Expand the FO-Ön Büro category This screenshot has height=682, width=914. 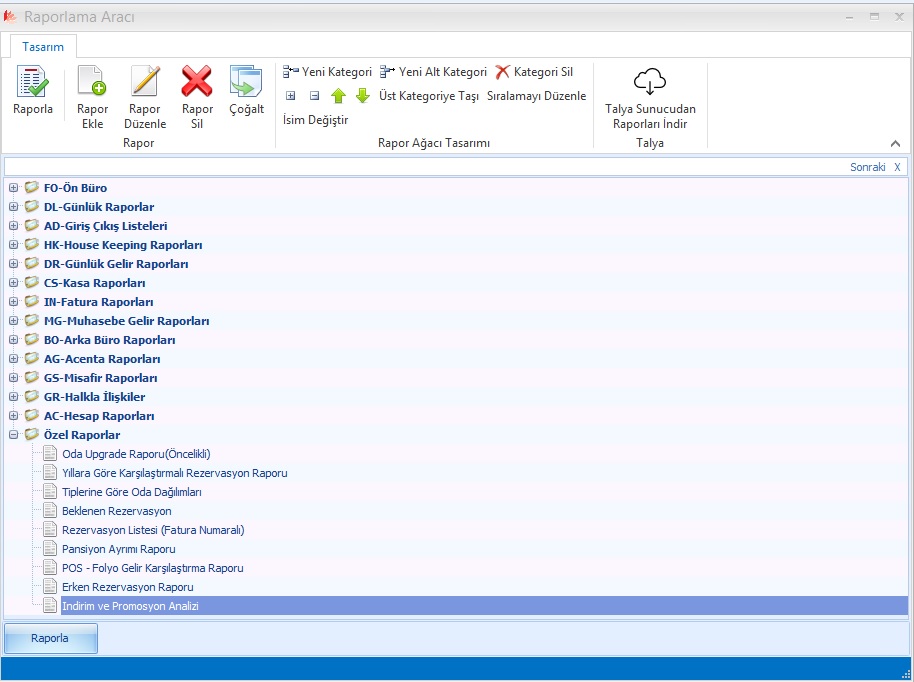13,188
